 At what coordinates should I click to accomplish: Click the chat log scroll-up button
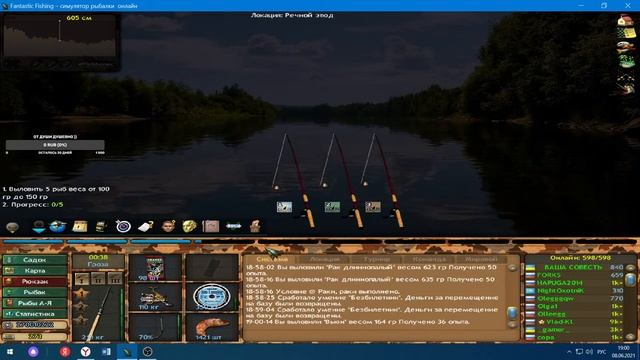(512, 268)
